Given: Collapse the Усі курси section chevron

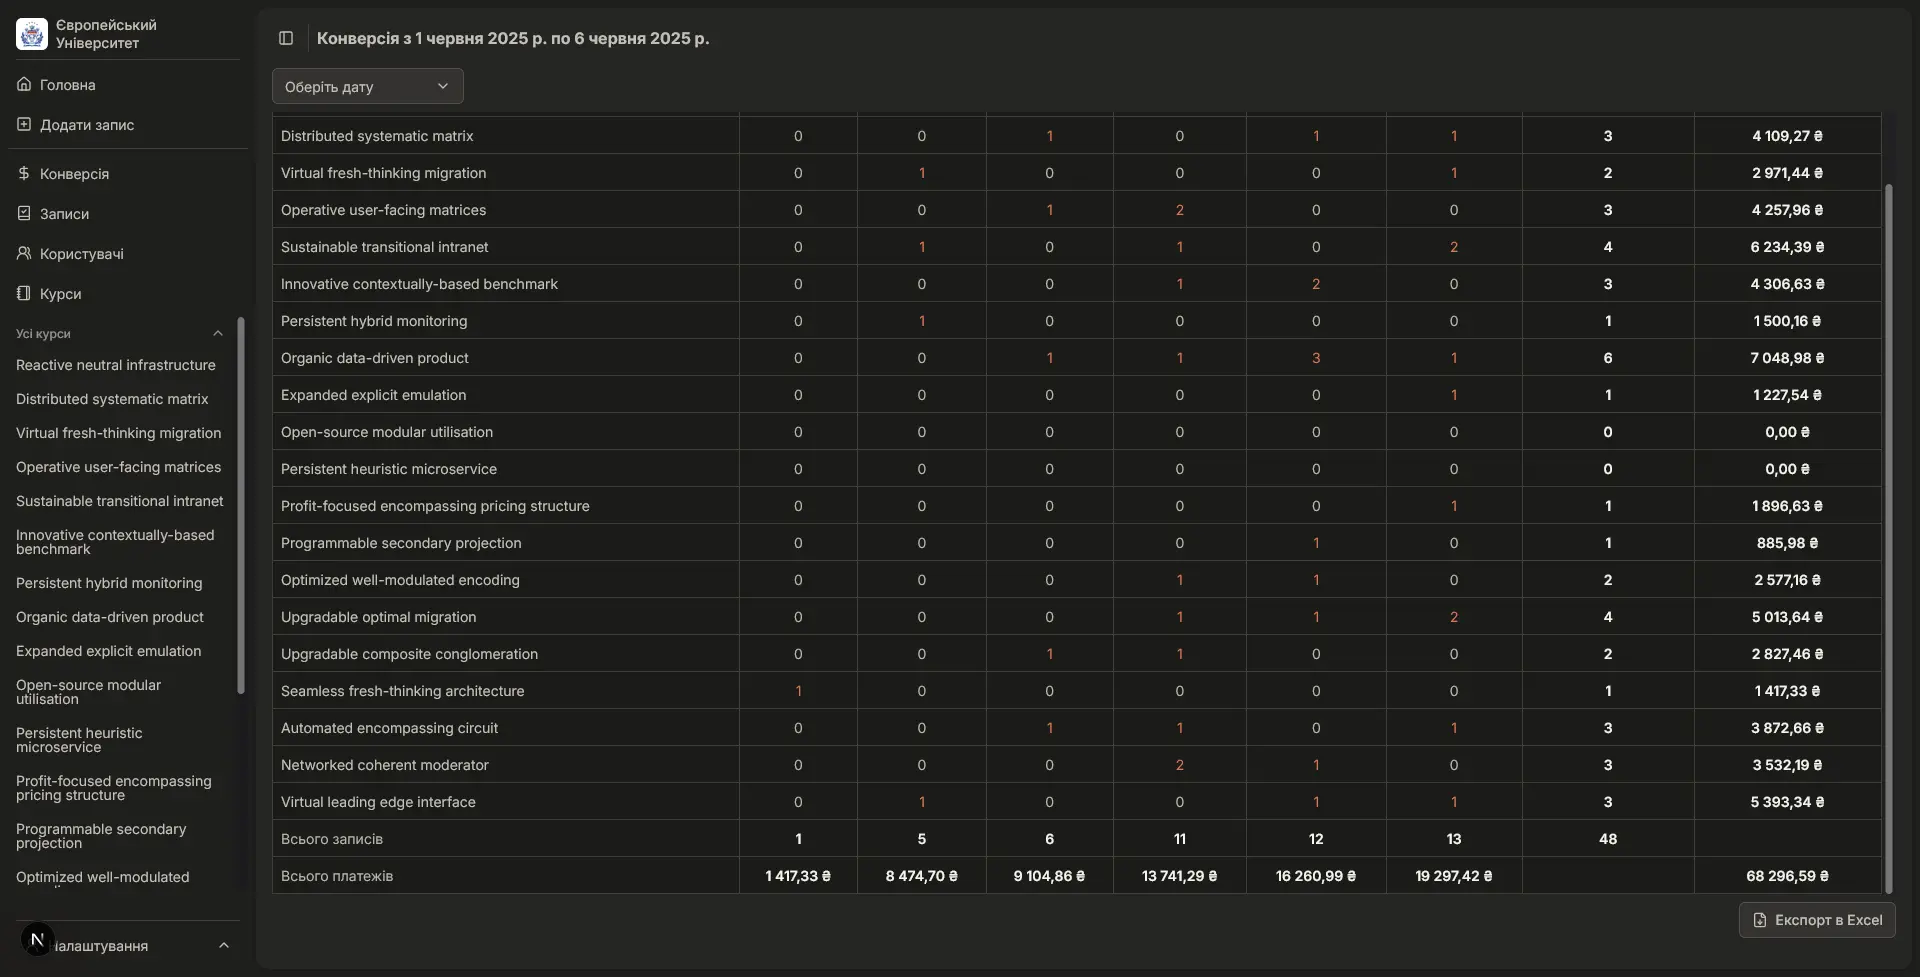Looking at the screenshot, I should pos(218,334).
